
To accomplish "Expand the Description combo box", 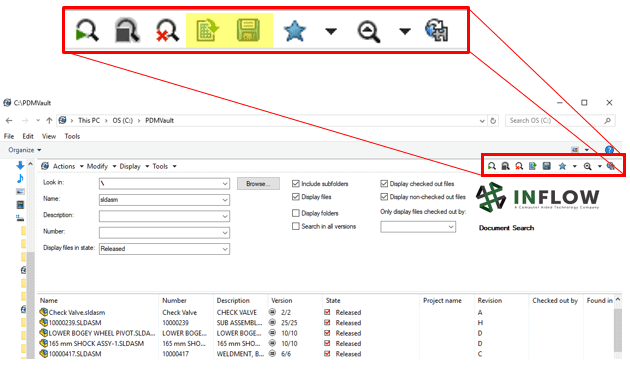I will tap(225, 216).
